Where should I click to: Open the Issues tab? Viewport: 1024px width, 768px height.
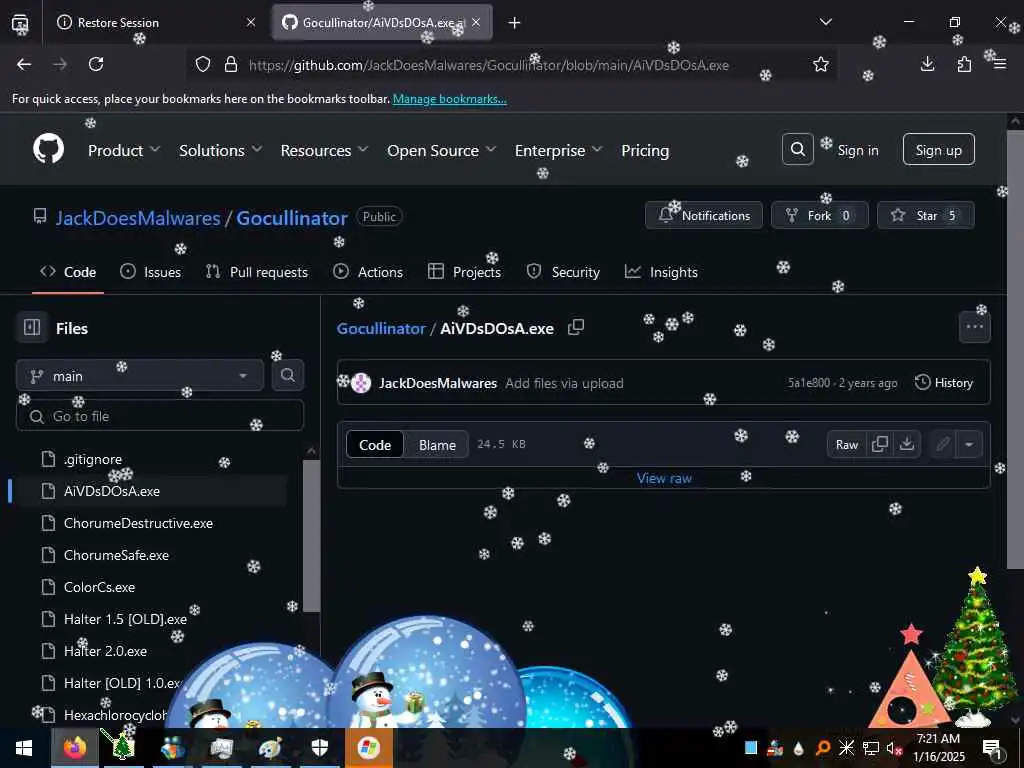click(x=151, y=272)
